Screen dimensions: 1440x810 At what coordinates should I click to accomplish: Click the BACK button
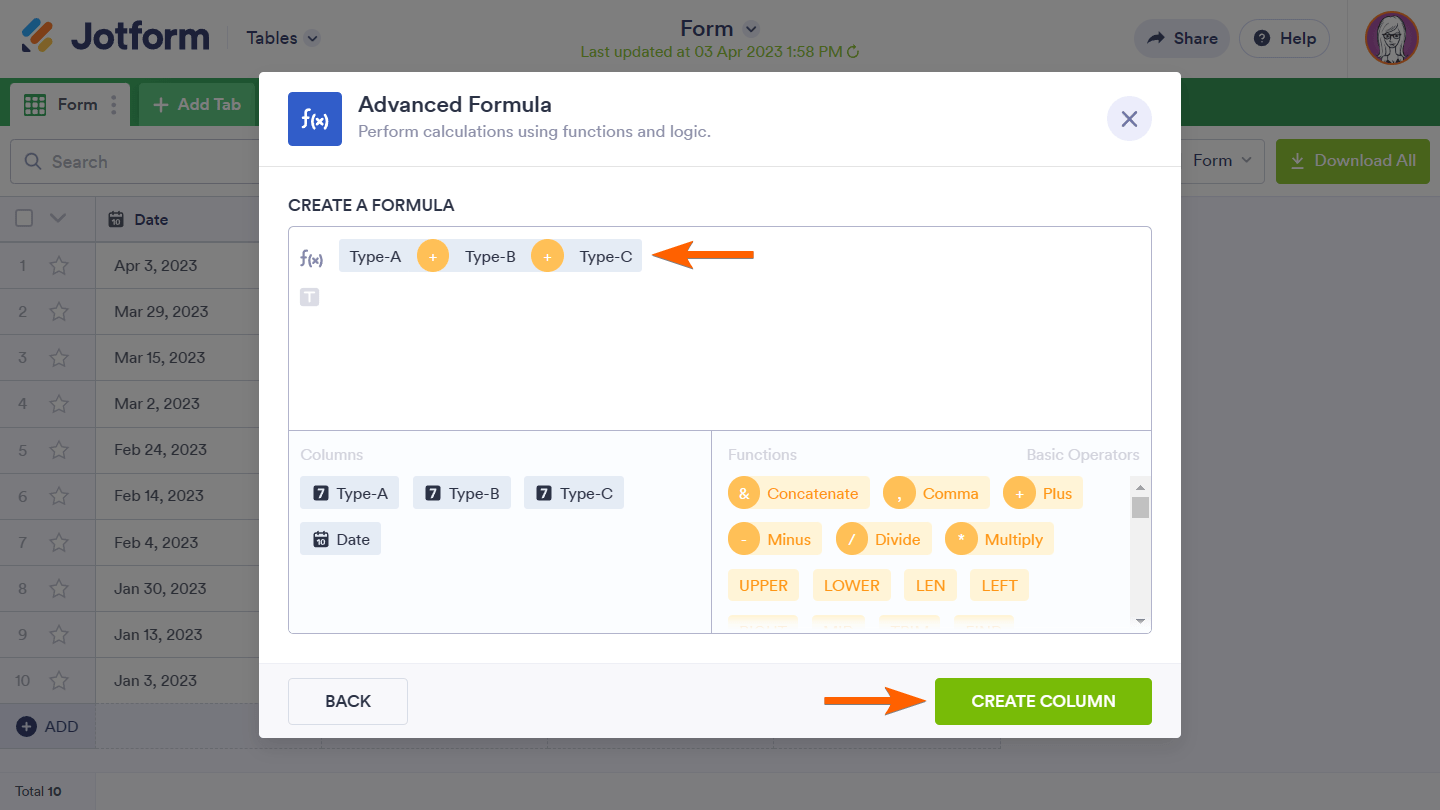pos(348,701)
